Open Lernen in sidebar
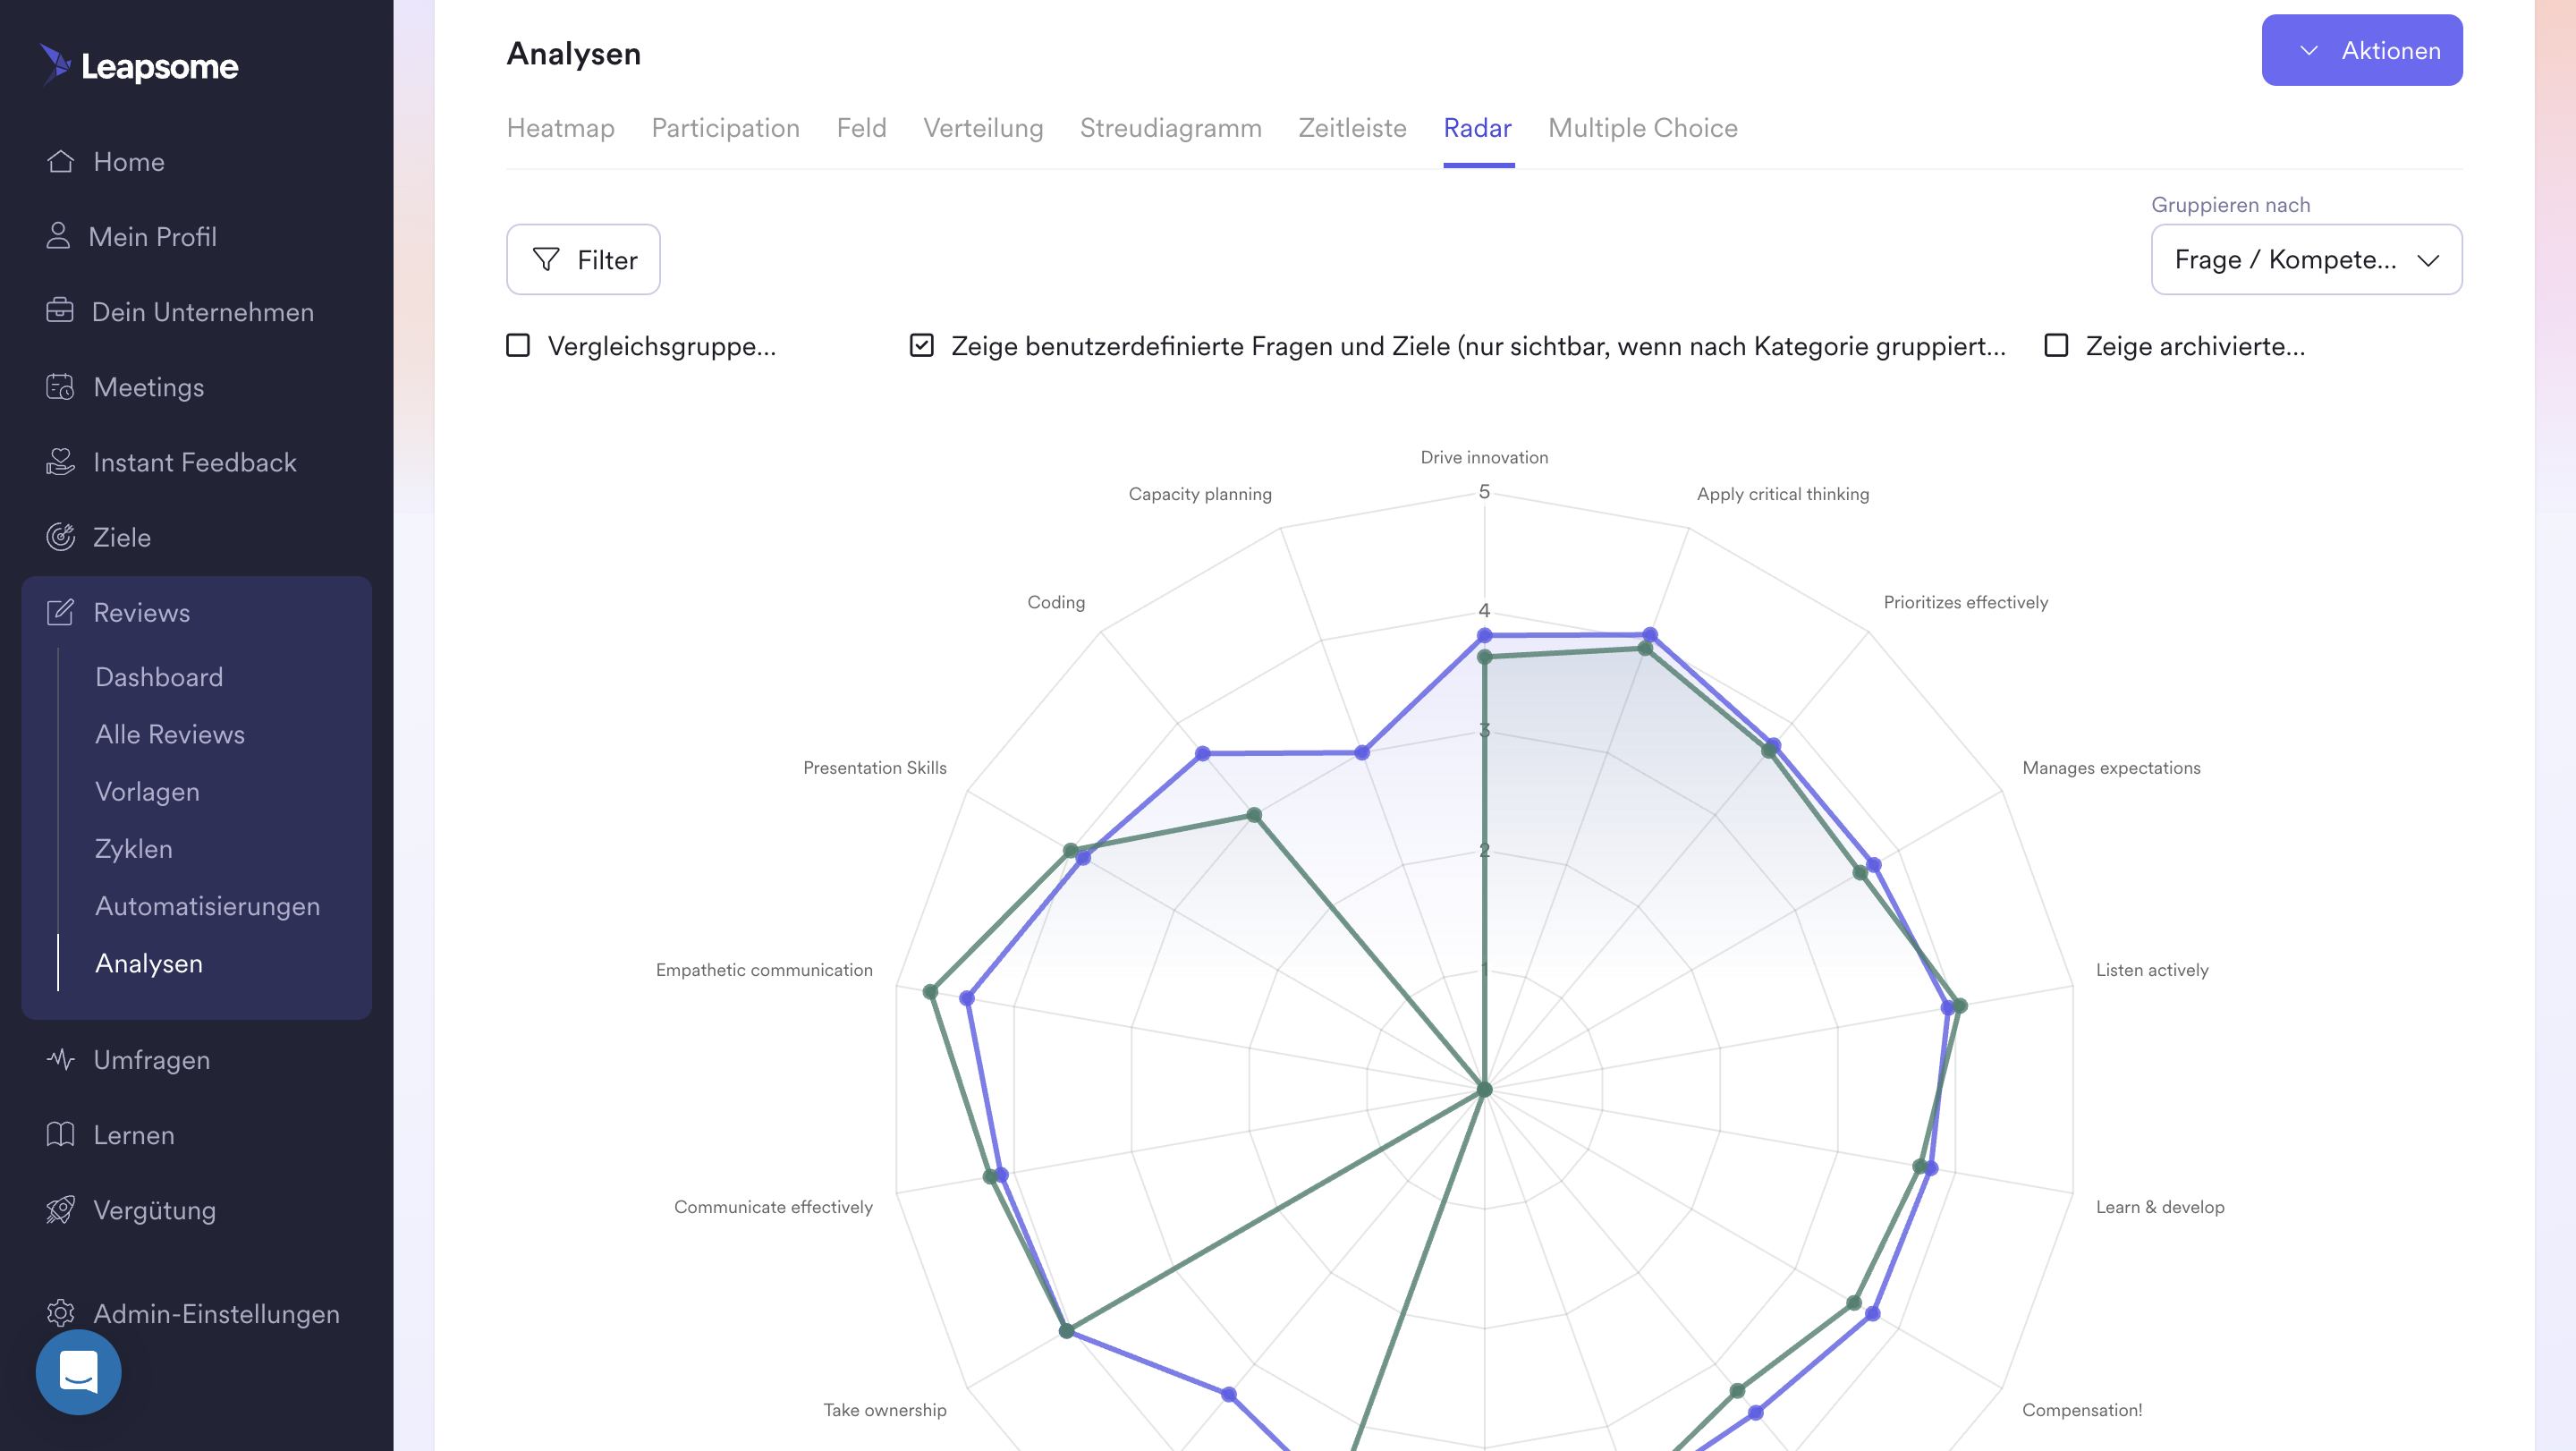This screenshot has height=1451, width=2576. [134, 1134]
